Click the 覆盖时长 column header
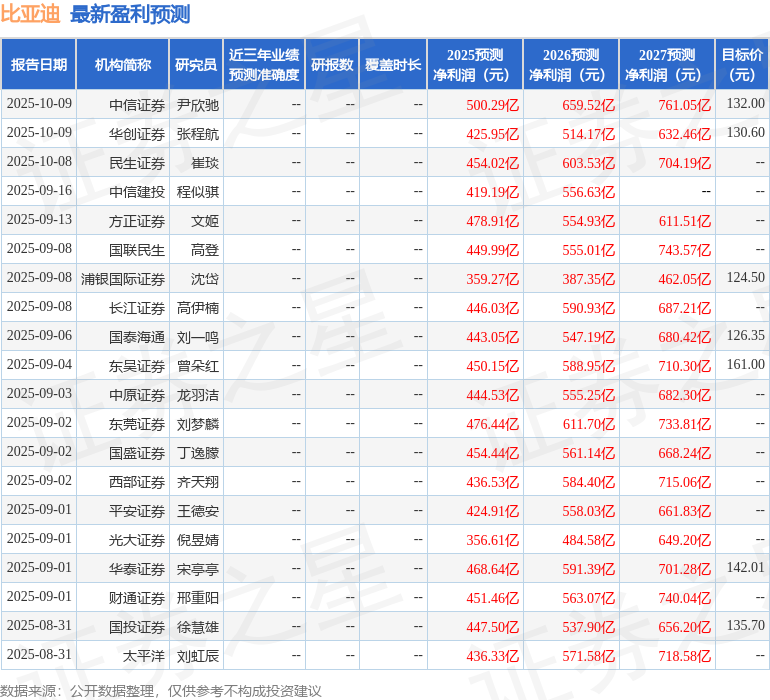 [393, 64]
